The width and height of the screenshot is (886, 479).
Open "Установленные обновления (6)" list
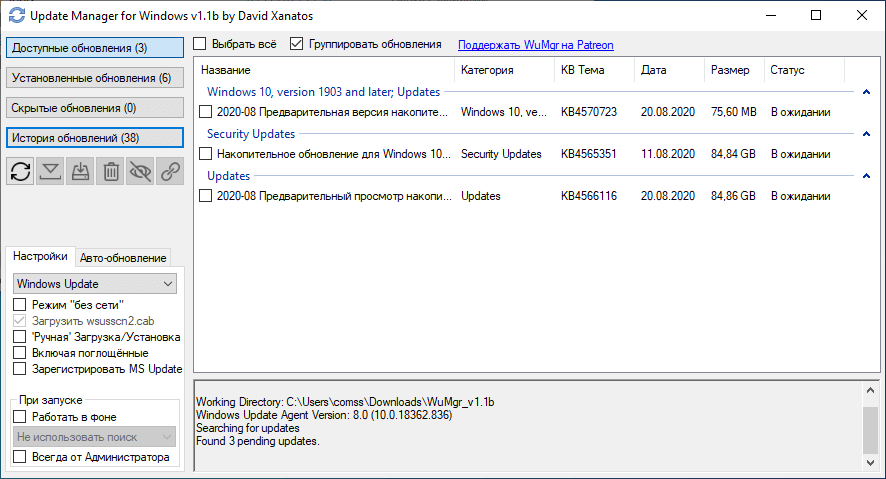pyautogui.click(x=95, y=78)
